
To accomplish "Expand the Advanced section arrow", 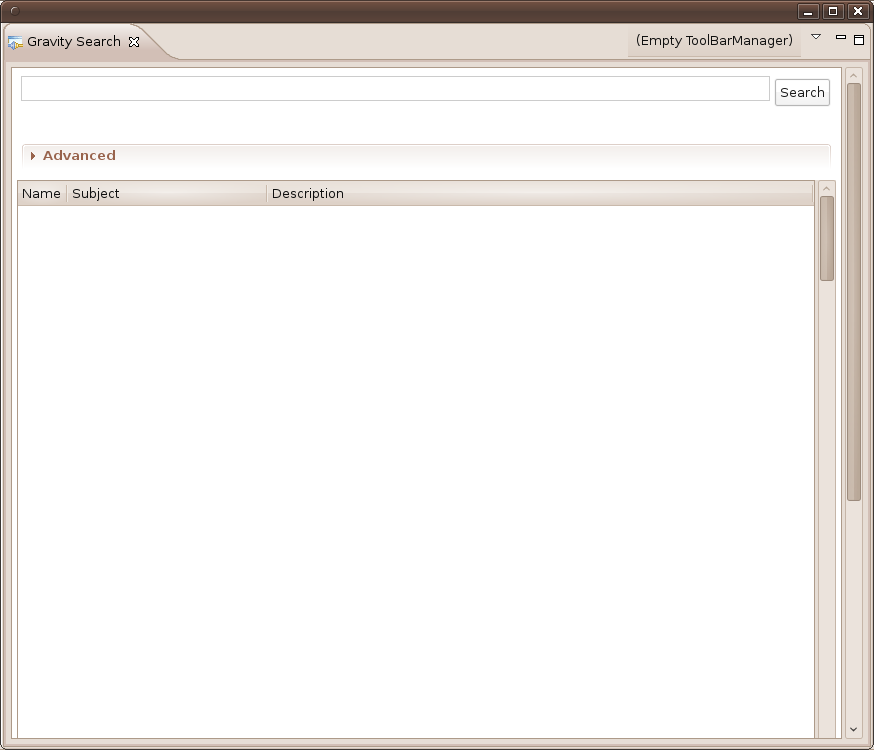I will (33, 156).
